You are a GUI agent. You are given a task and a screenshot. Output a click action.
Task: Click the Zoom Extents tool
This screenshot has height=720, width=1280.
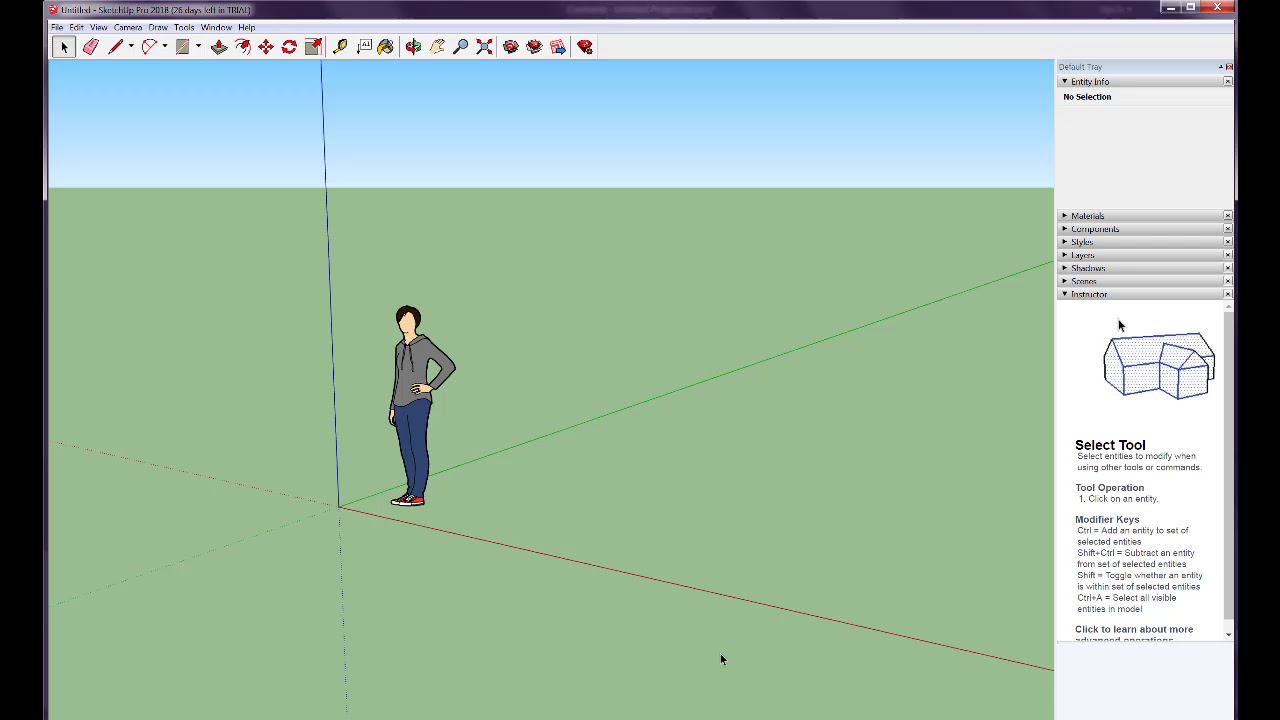click(484, 47)
